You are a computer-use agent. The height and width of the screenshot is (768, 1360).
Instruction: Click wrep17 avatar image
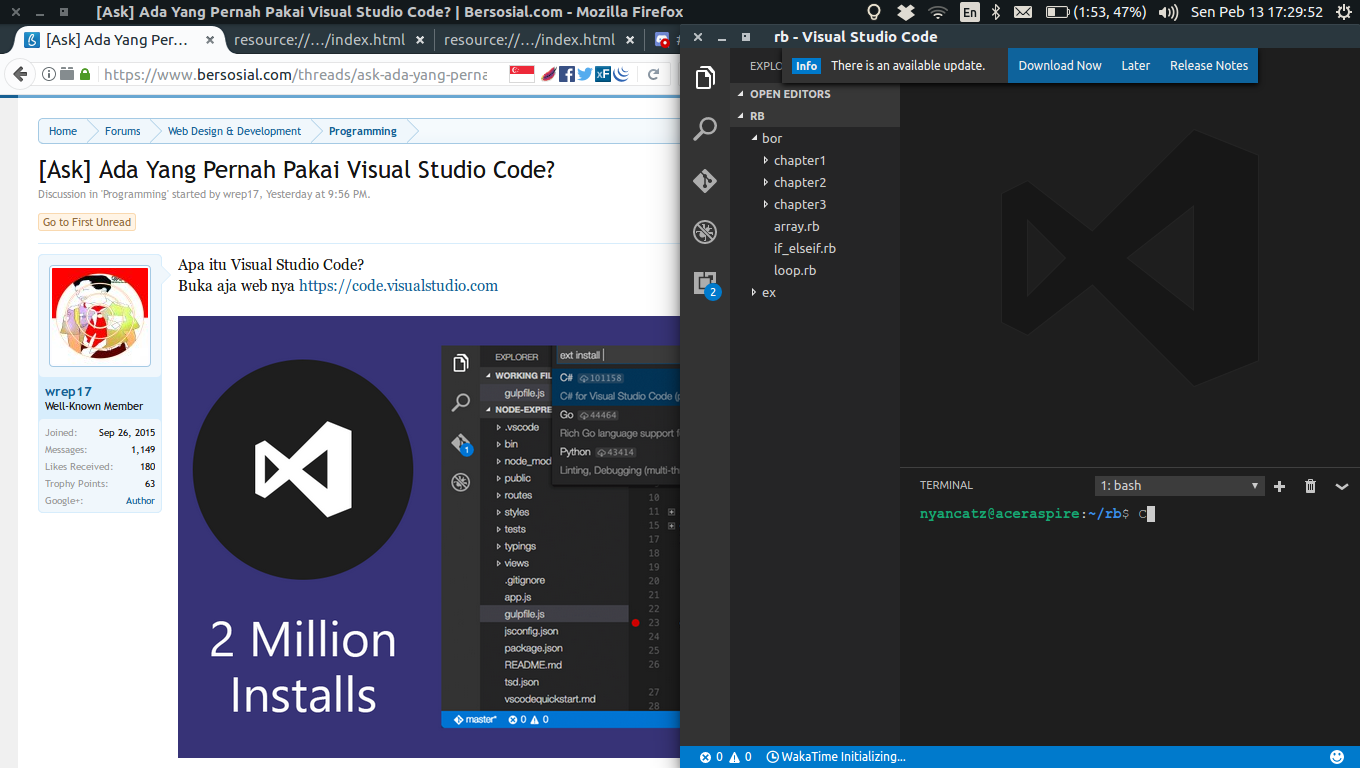pyautogui.click(x=100, y=316)
